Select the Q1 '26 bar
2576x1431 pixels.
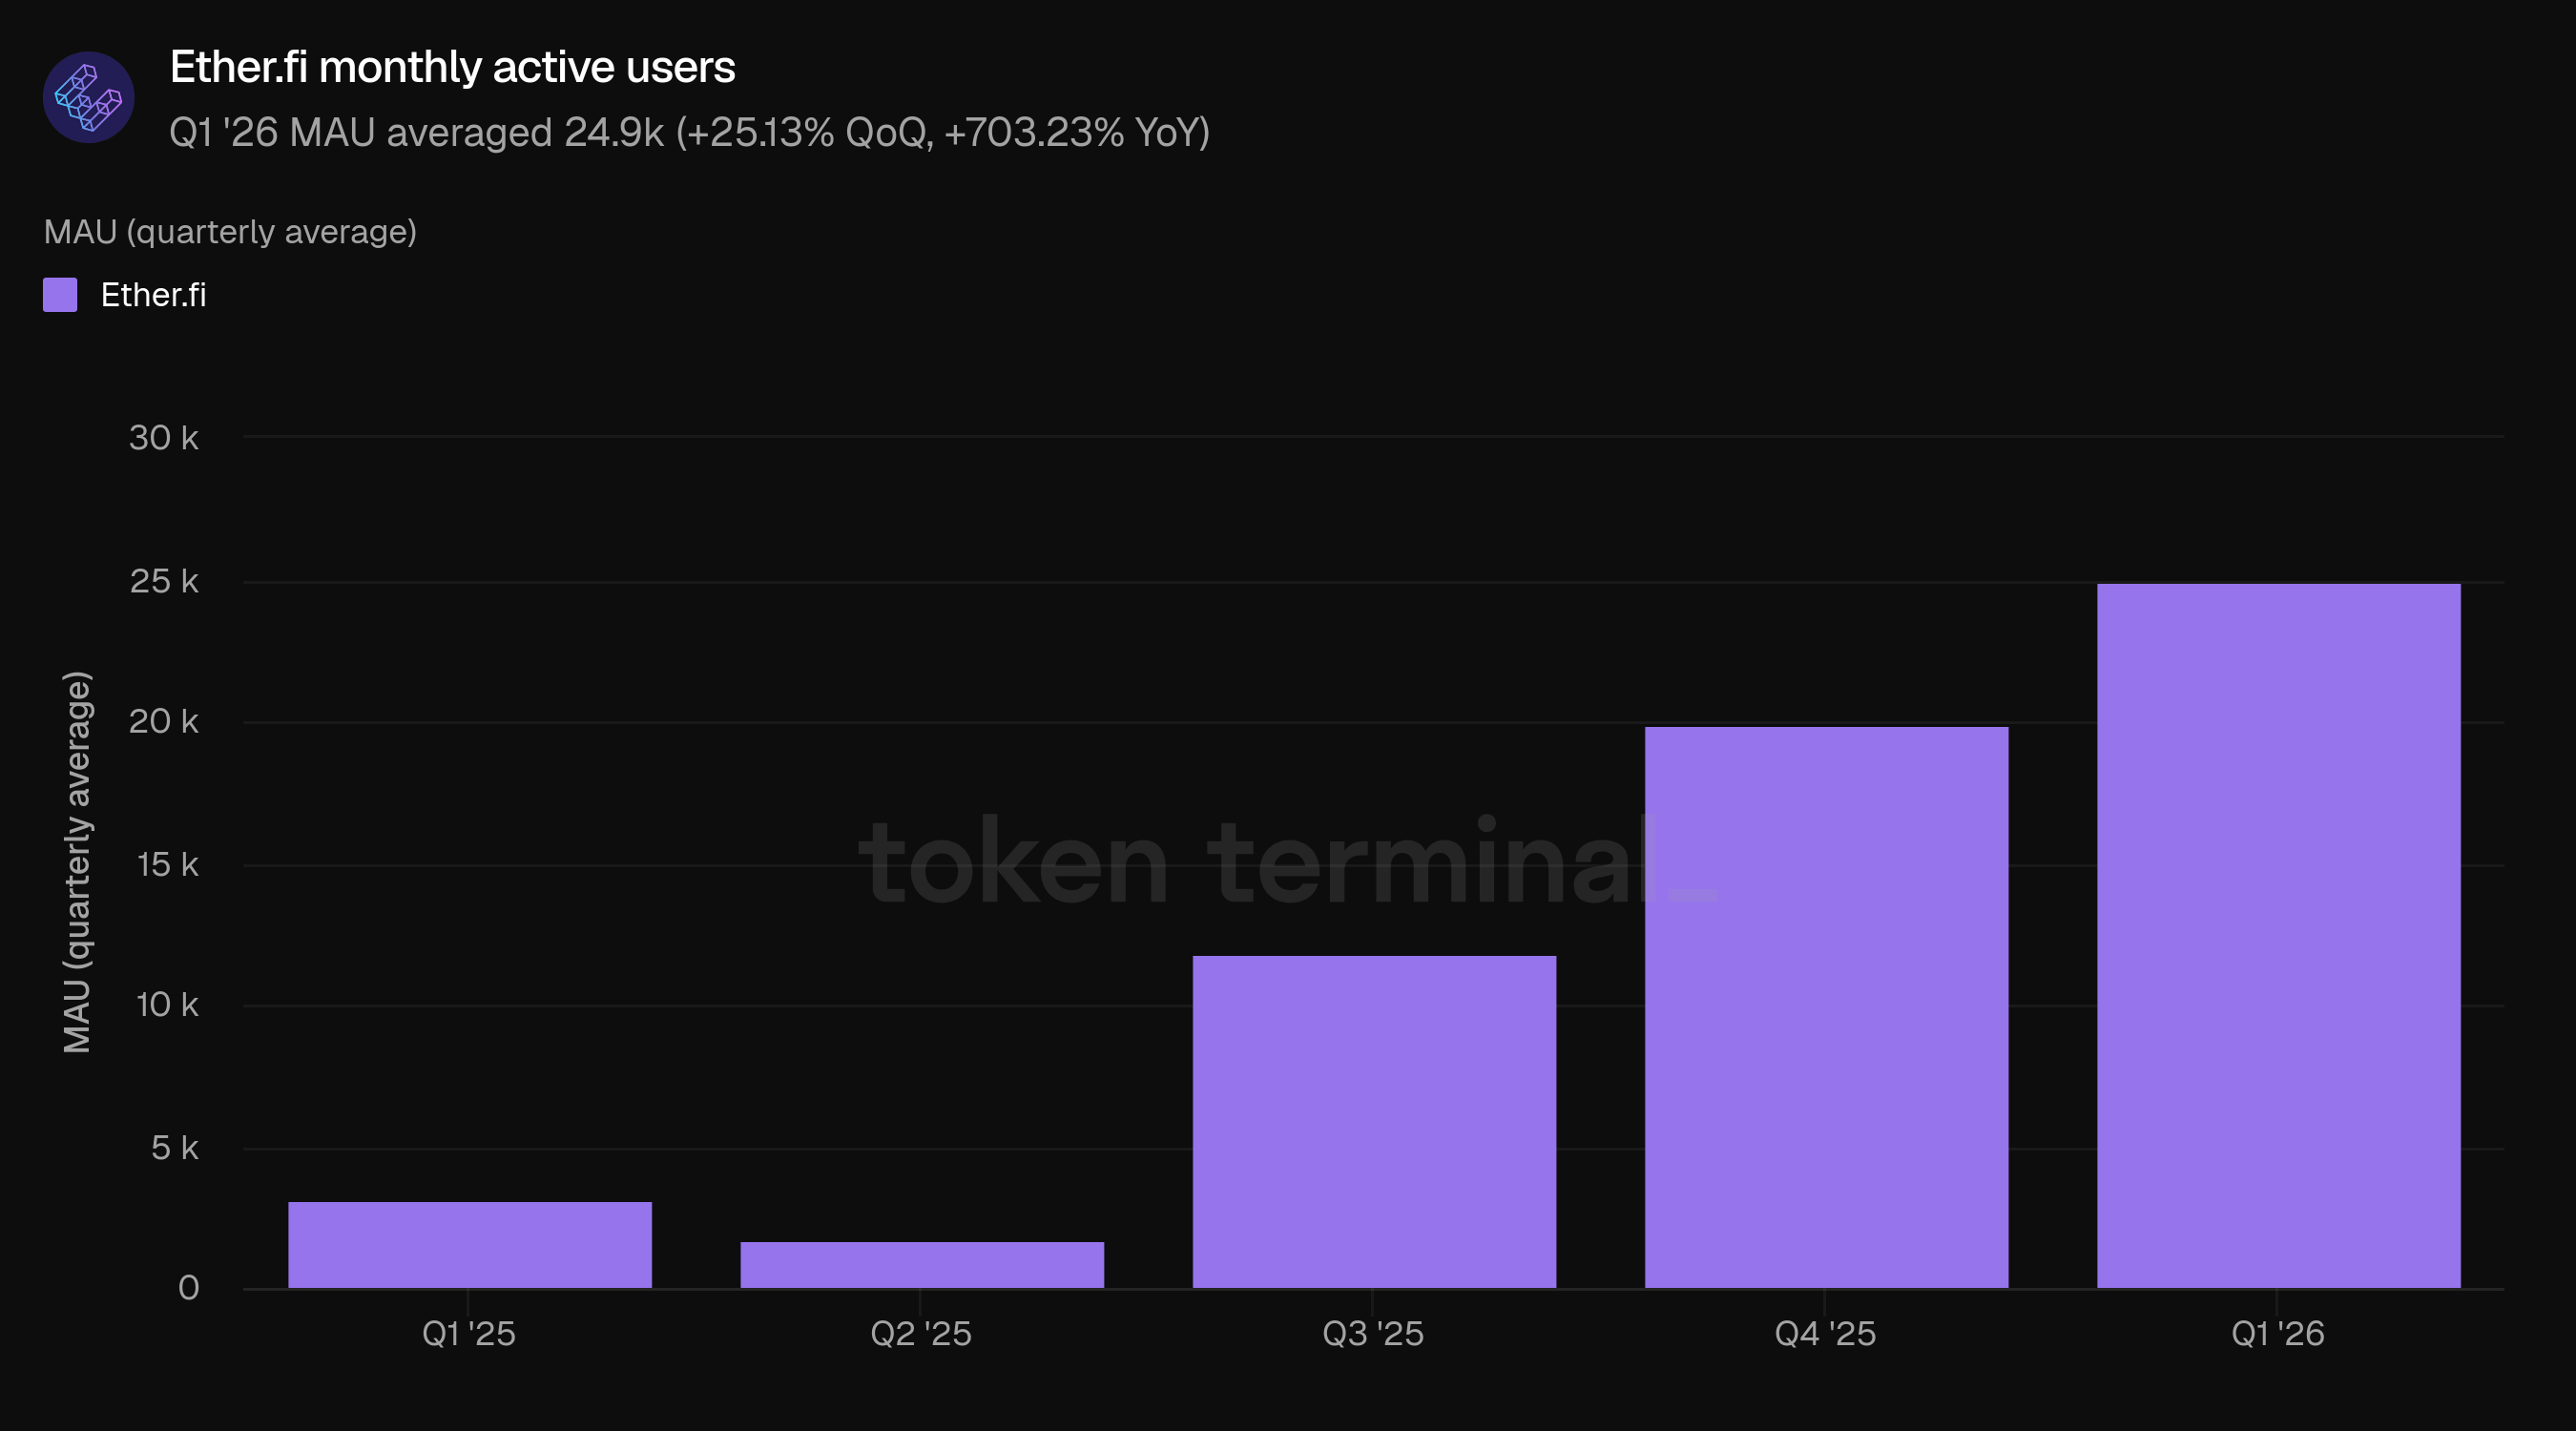2278,936
